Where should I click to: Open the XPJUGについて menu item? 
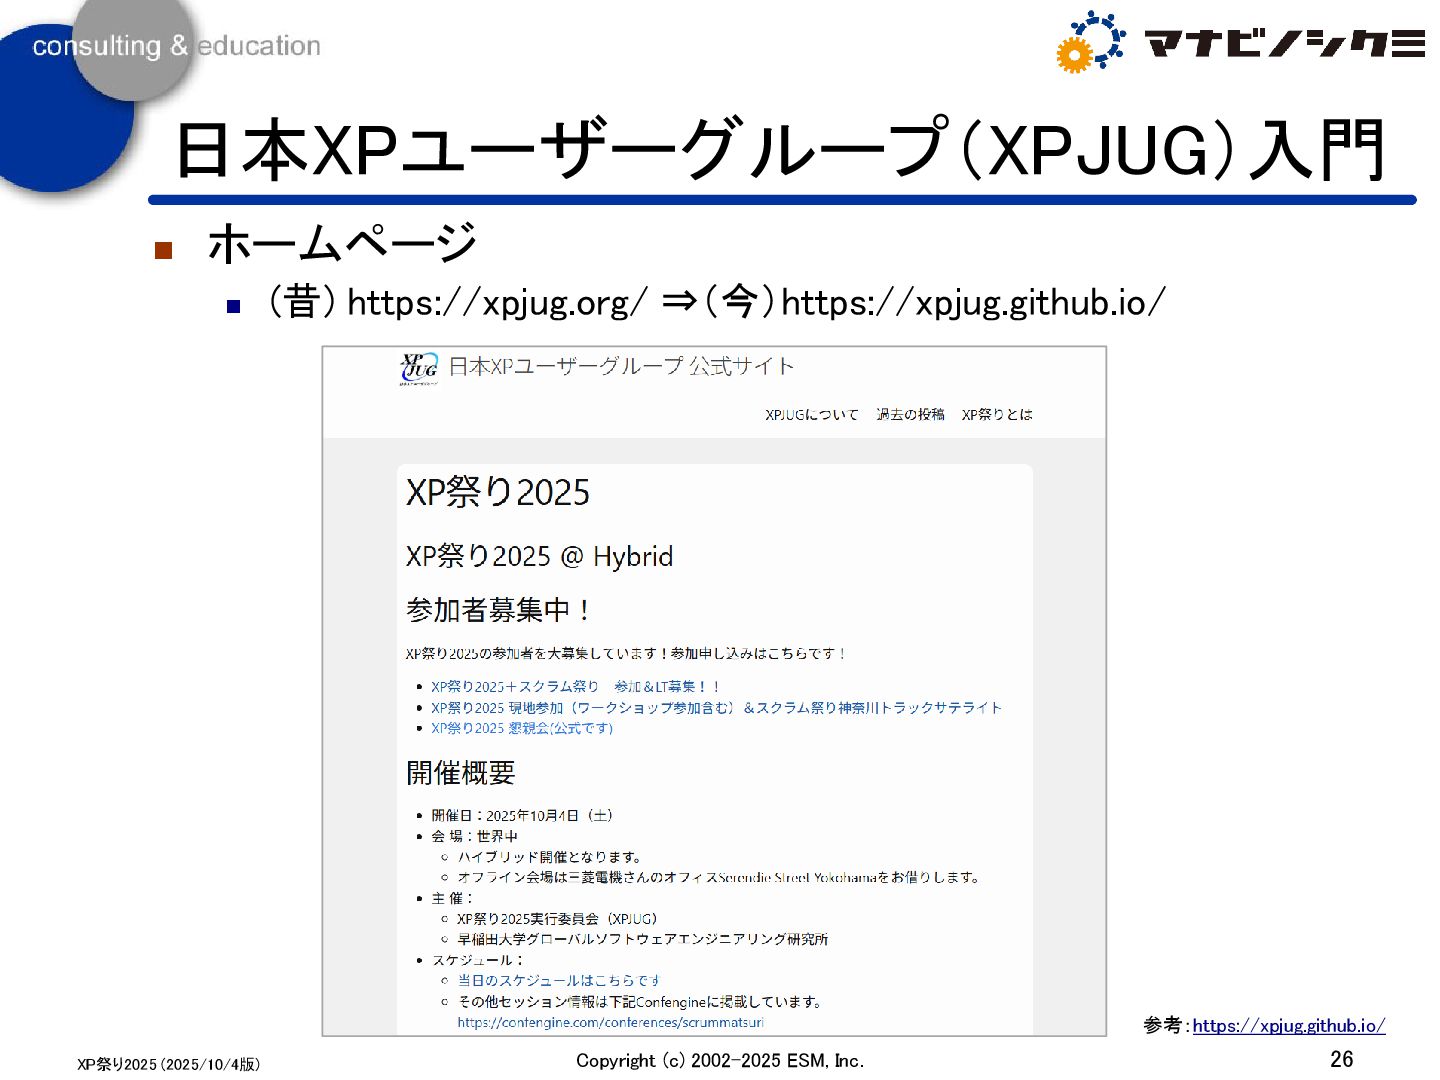tap(811, 414)
